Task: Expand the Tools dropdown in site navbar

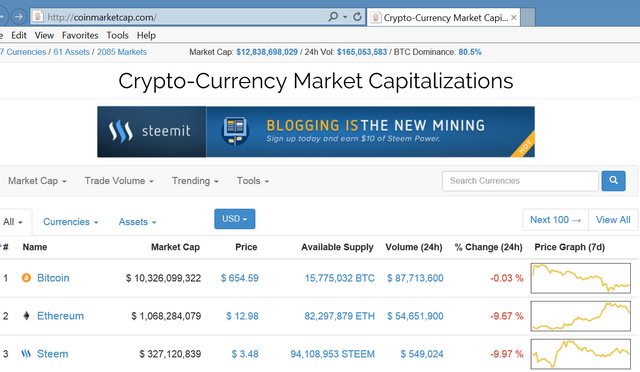Action: 253,181
